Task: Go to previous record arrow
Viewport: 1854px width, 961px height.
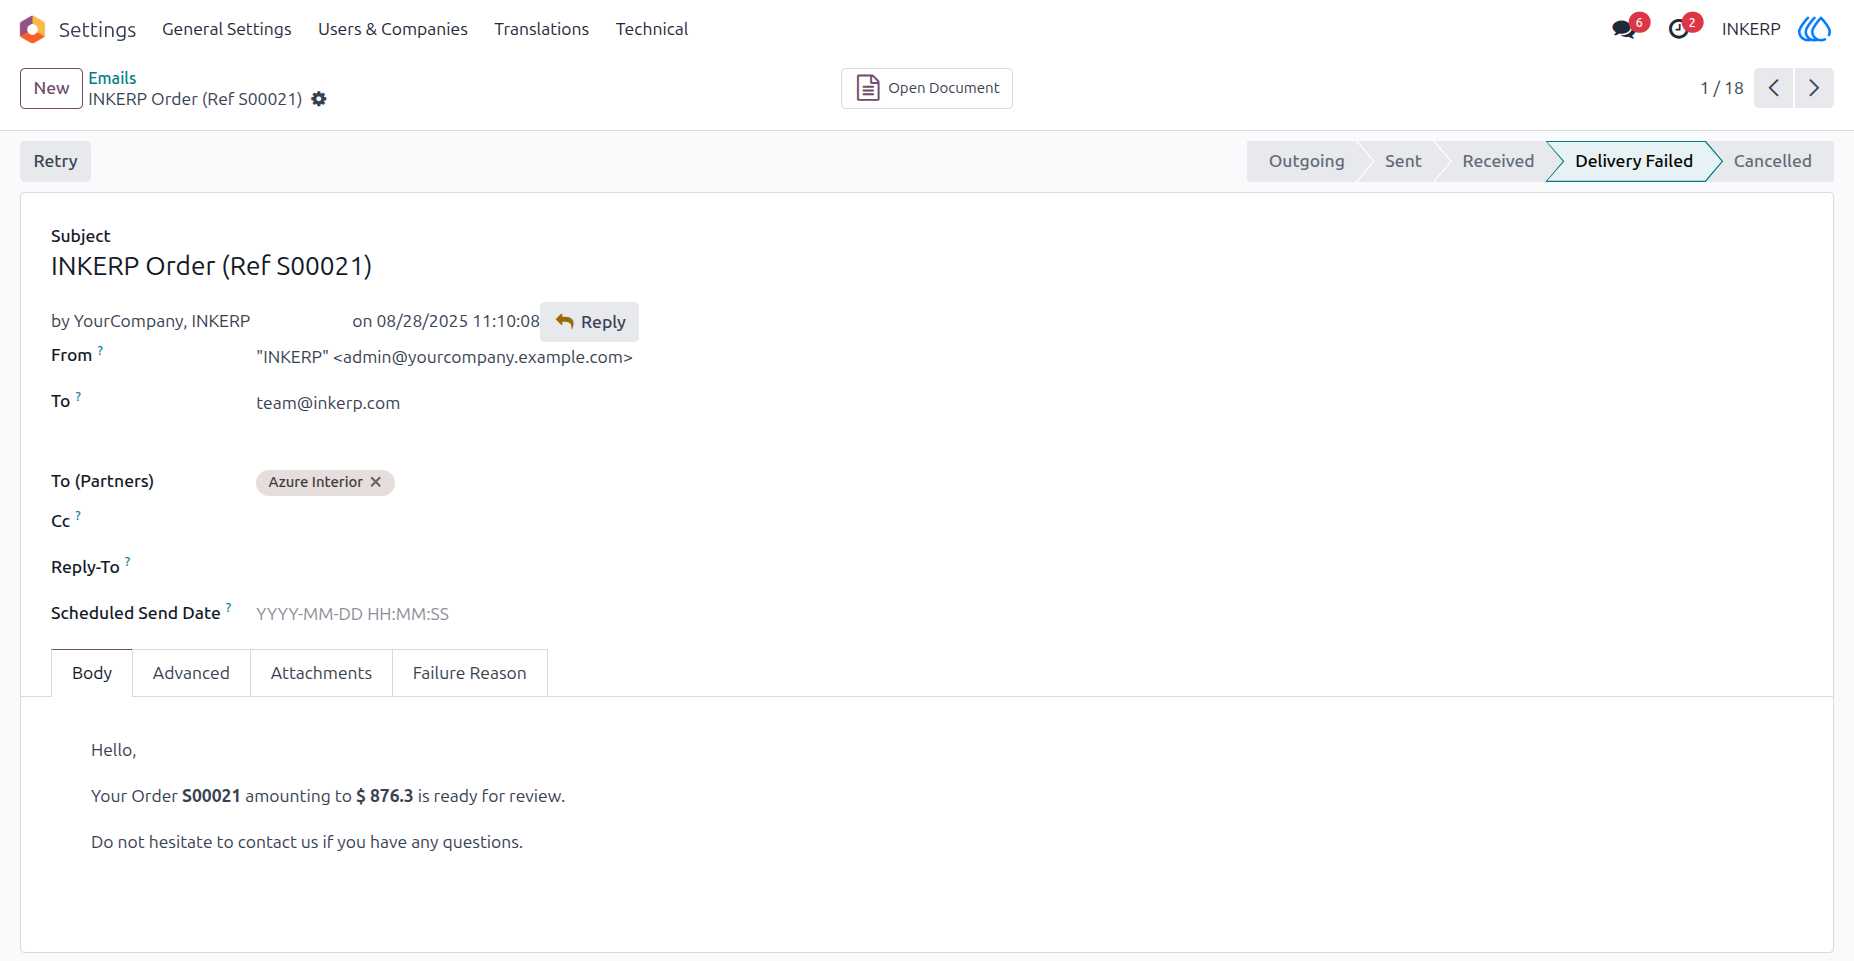Action: click(x=1773, y=88)
